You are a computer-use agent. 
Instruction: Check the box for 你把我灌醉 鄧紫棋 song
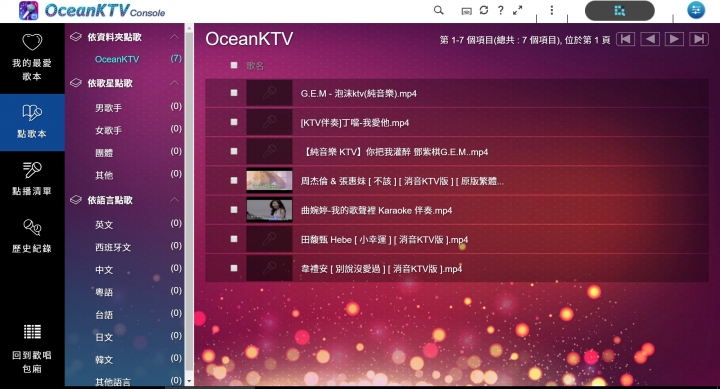point(234,151)
